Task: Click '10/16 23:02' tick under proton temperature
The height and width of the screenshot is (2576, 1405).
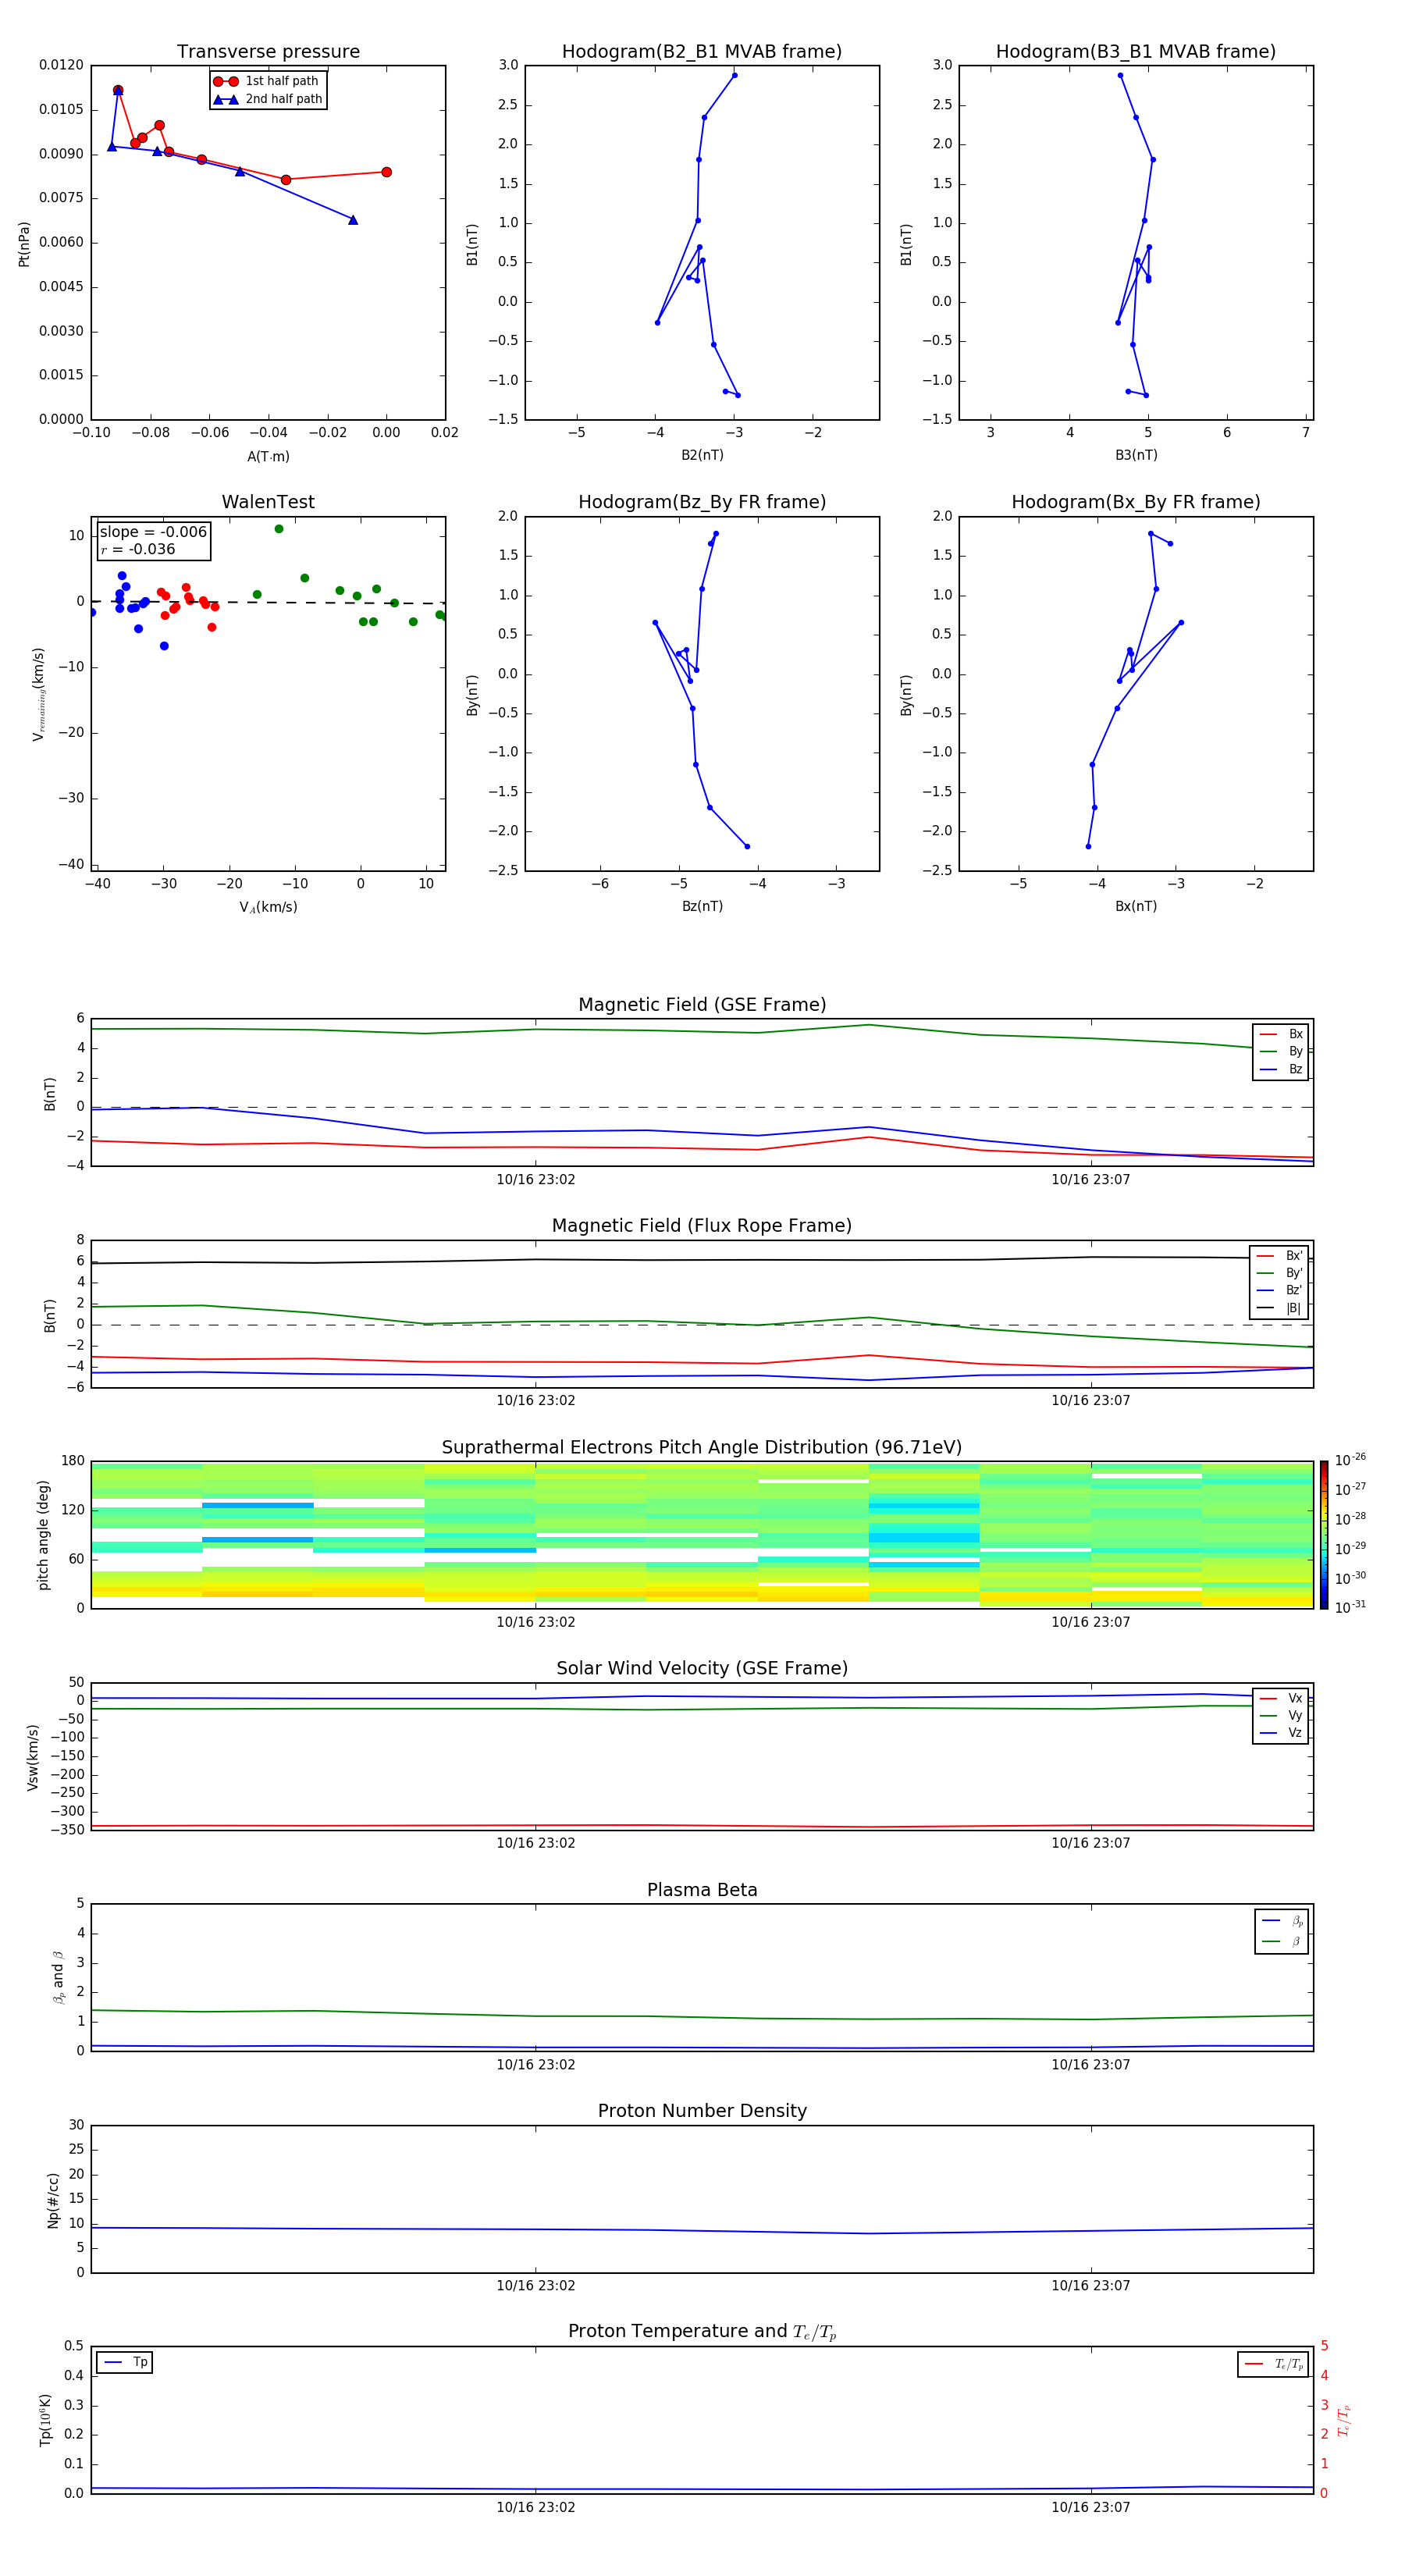Action: 536,2507
